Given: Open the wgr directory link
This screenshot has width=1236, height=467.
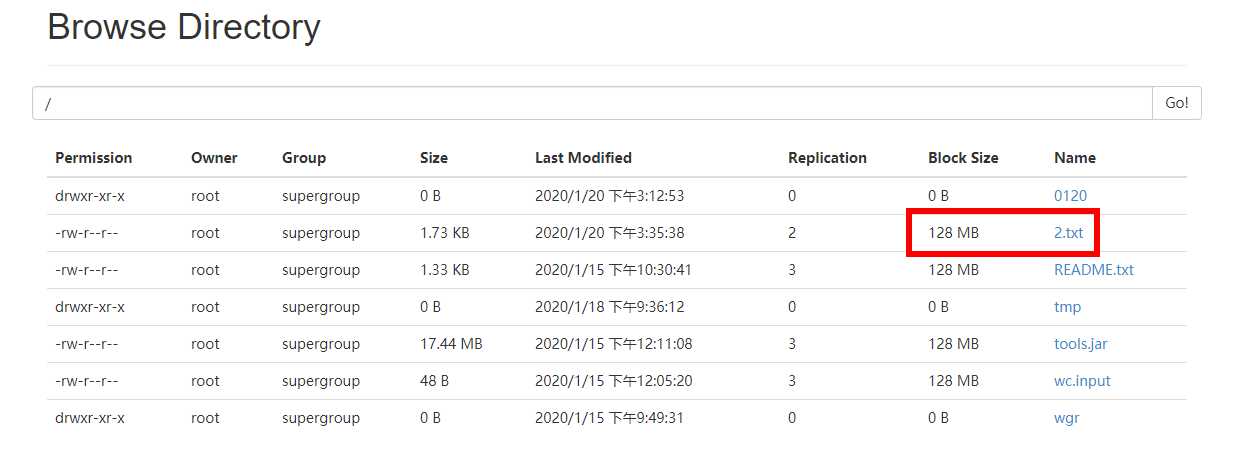Looking at the screenshot, I should tap(1066, 418).
